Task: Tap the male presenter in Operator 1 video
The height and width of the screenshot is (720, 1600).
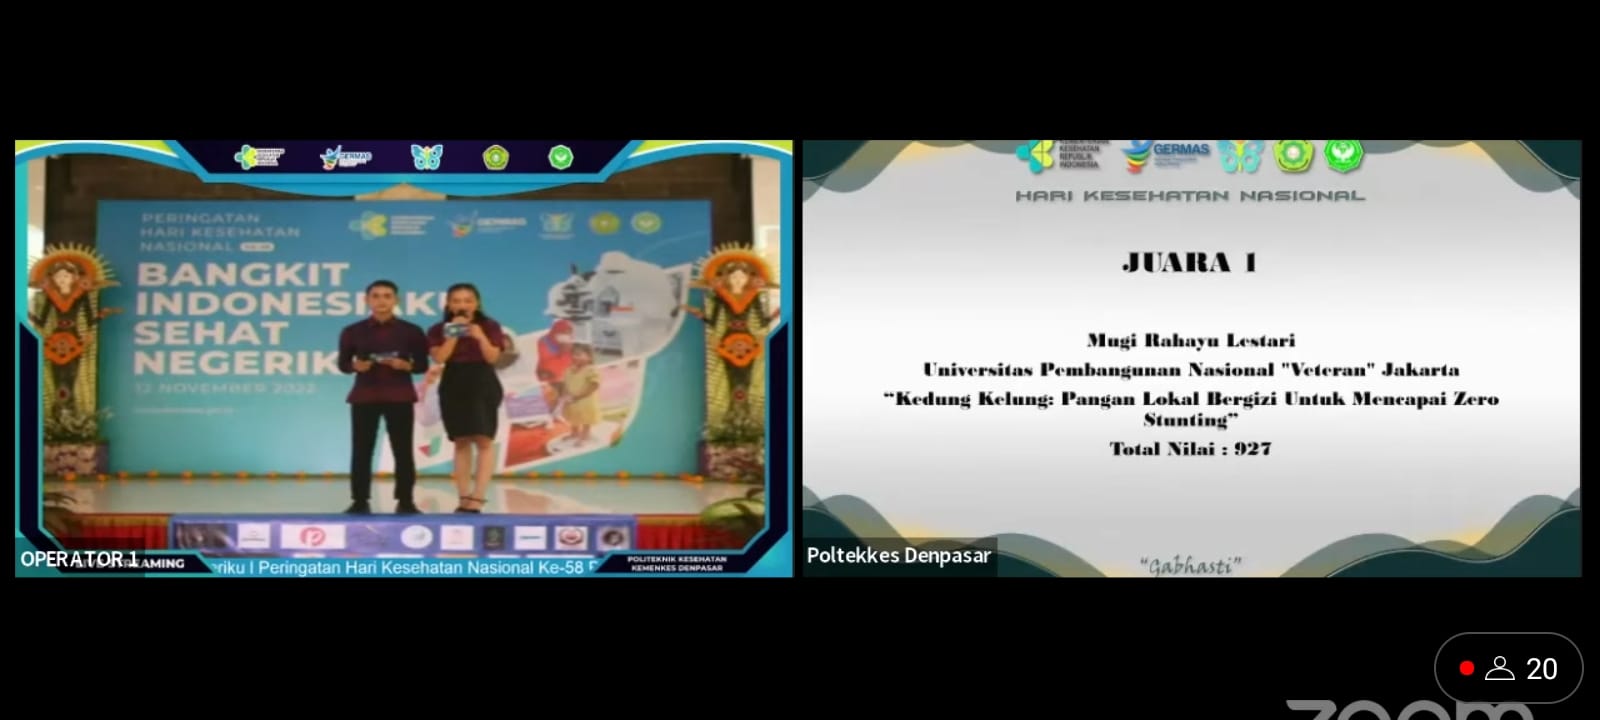Action: click(x=381, y=390)
